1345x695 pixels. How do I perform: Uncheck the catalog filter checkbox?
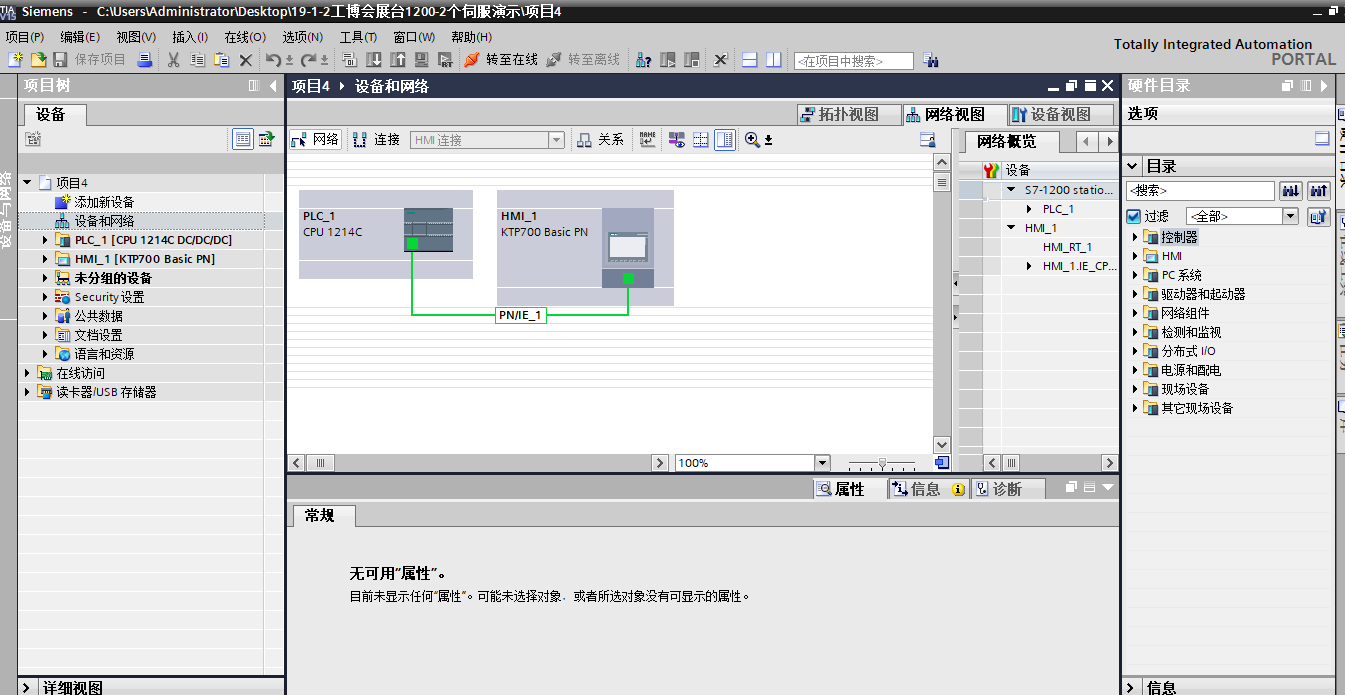tap(1133, 216)
